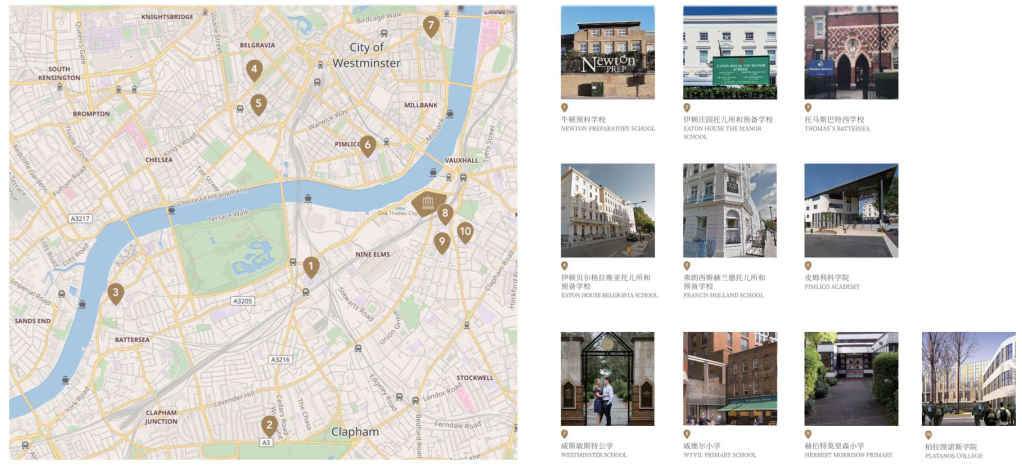
Task: Select map marker 3 near Battersea
Action: 115,293
